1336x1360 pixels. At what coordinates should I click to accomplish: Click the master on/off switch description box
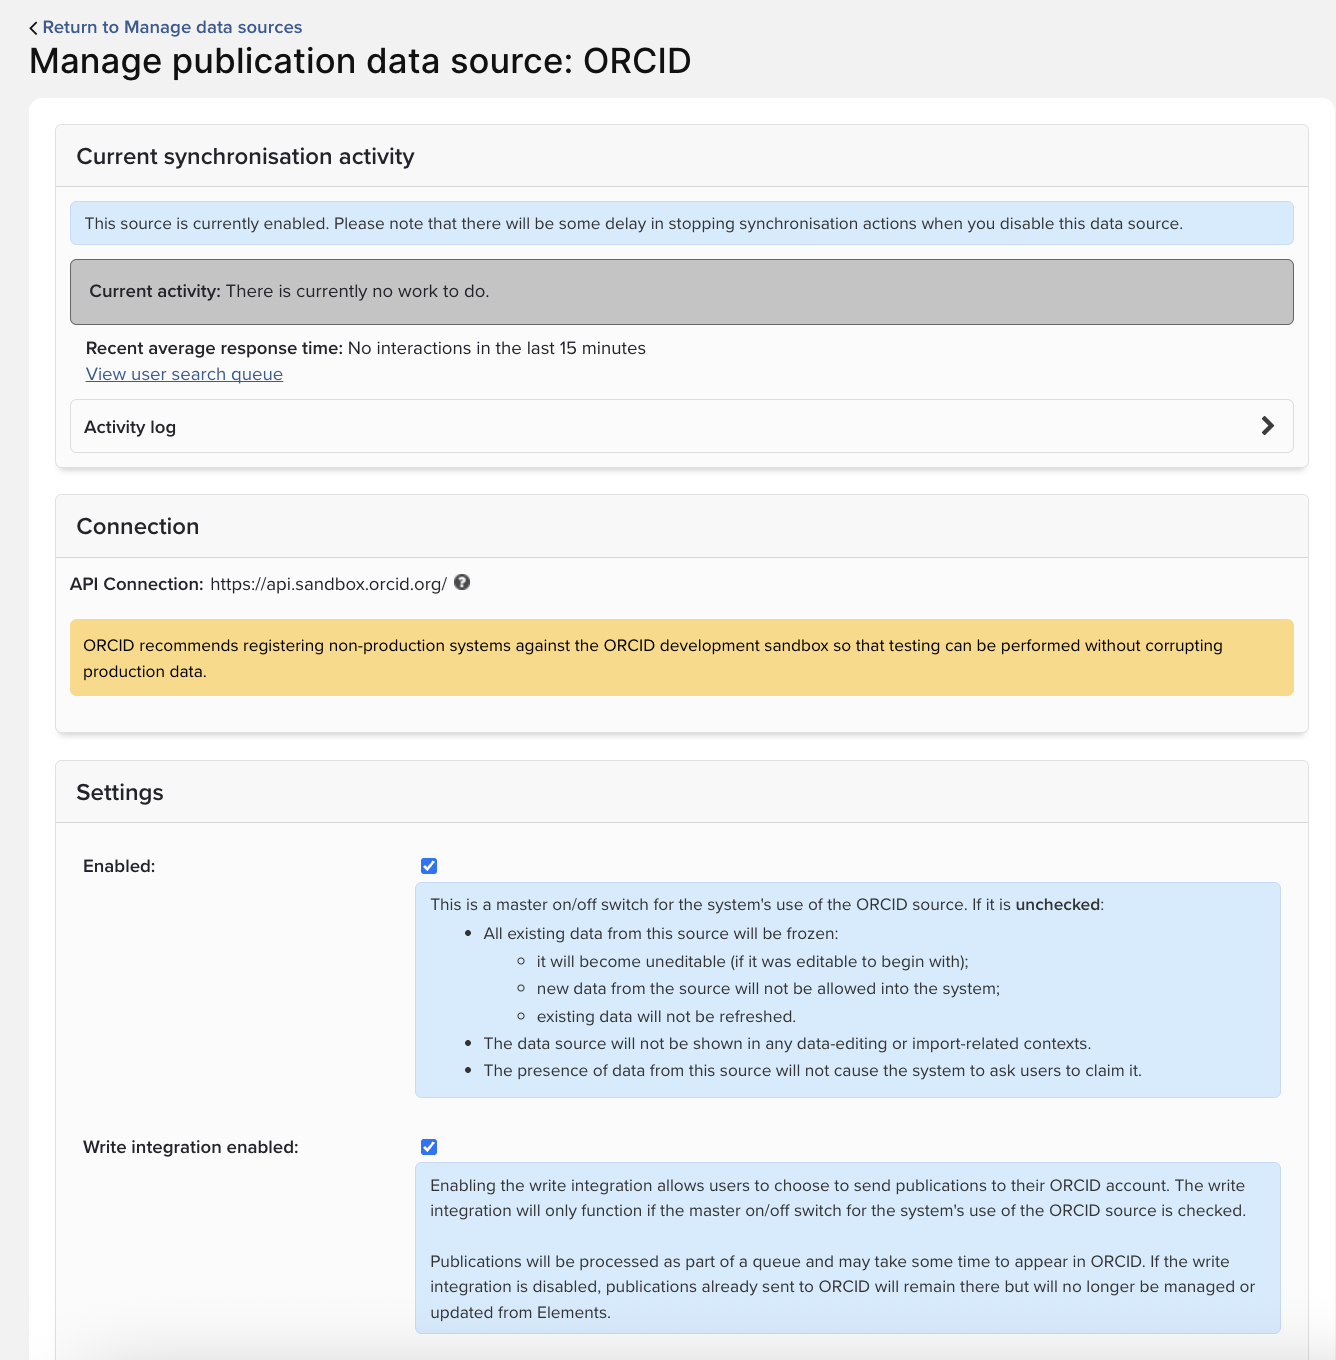[x=847, y=989]
